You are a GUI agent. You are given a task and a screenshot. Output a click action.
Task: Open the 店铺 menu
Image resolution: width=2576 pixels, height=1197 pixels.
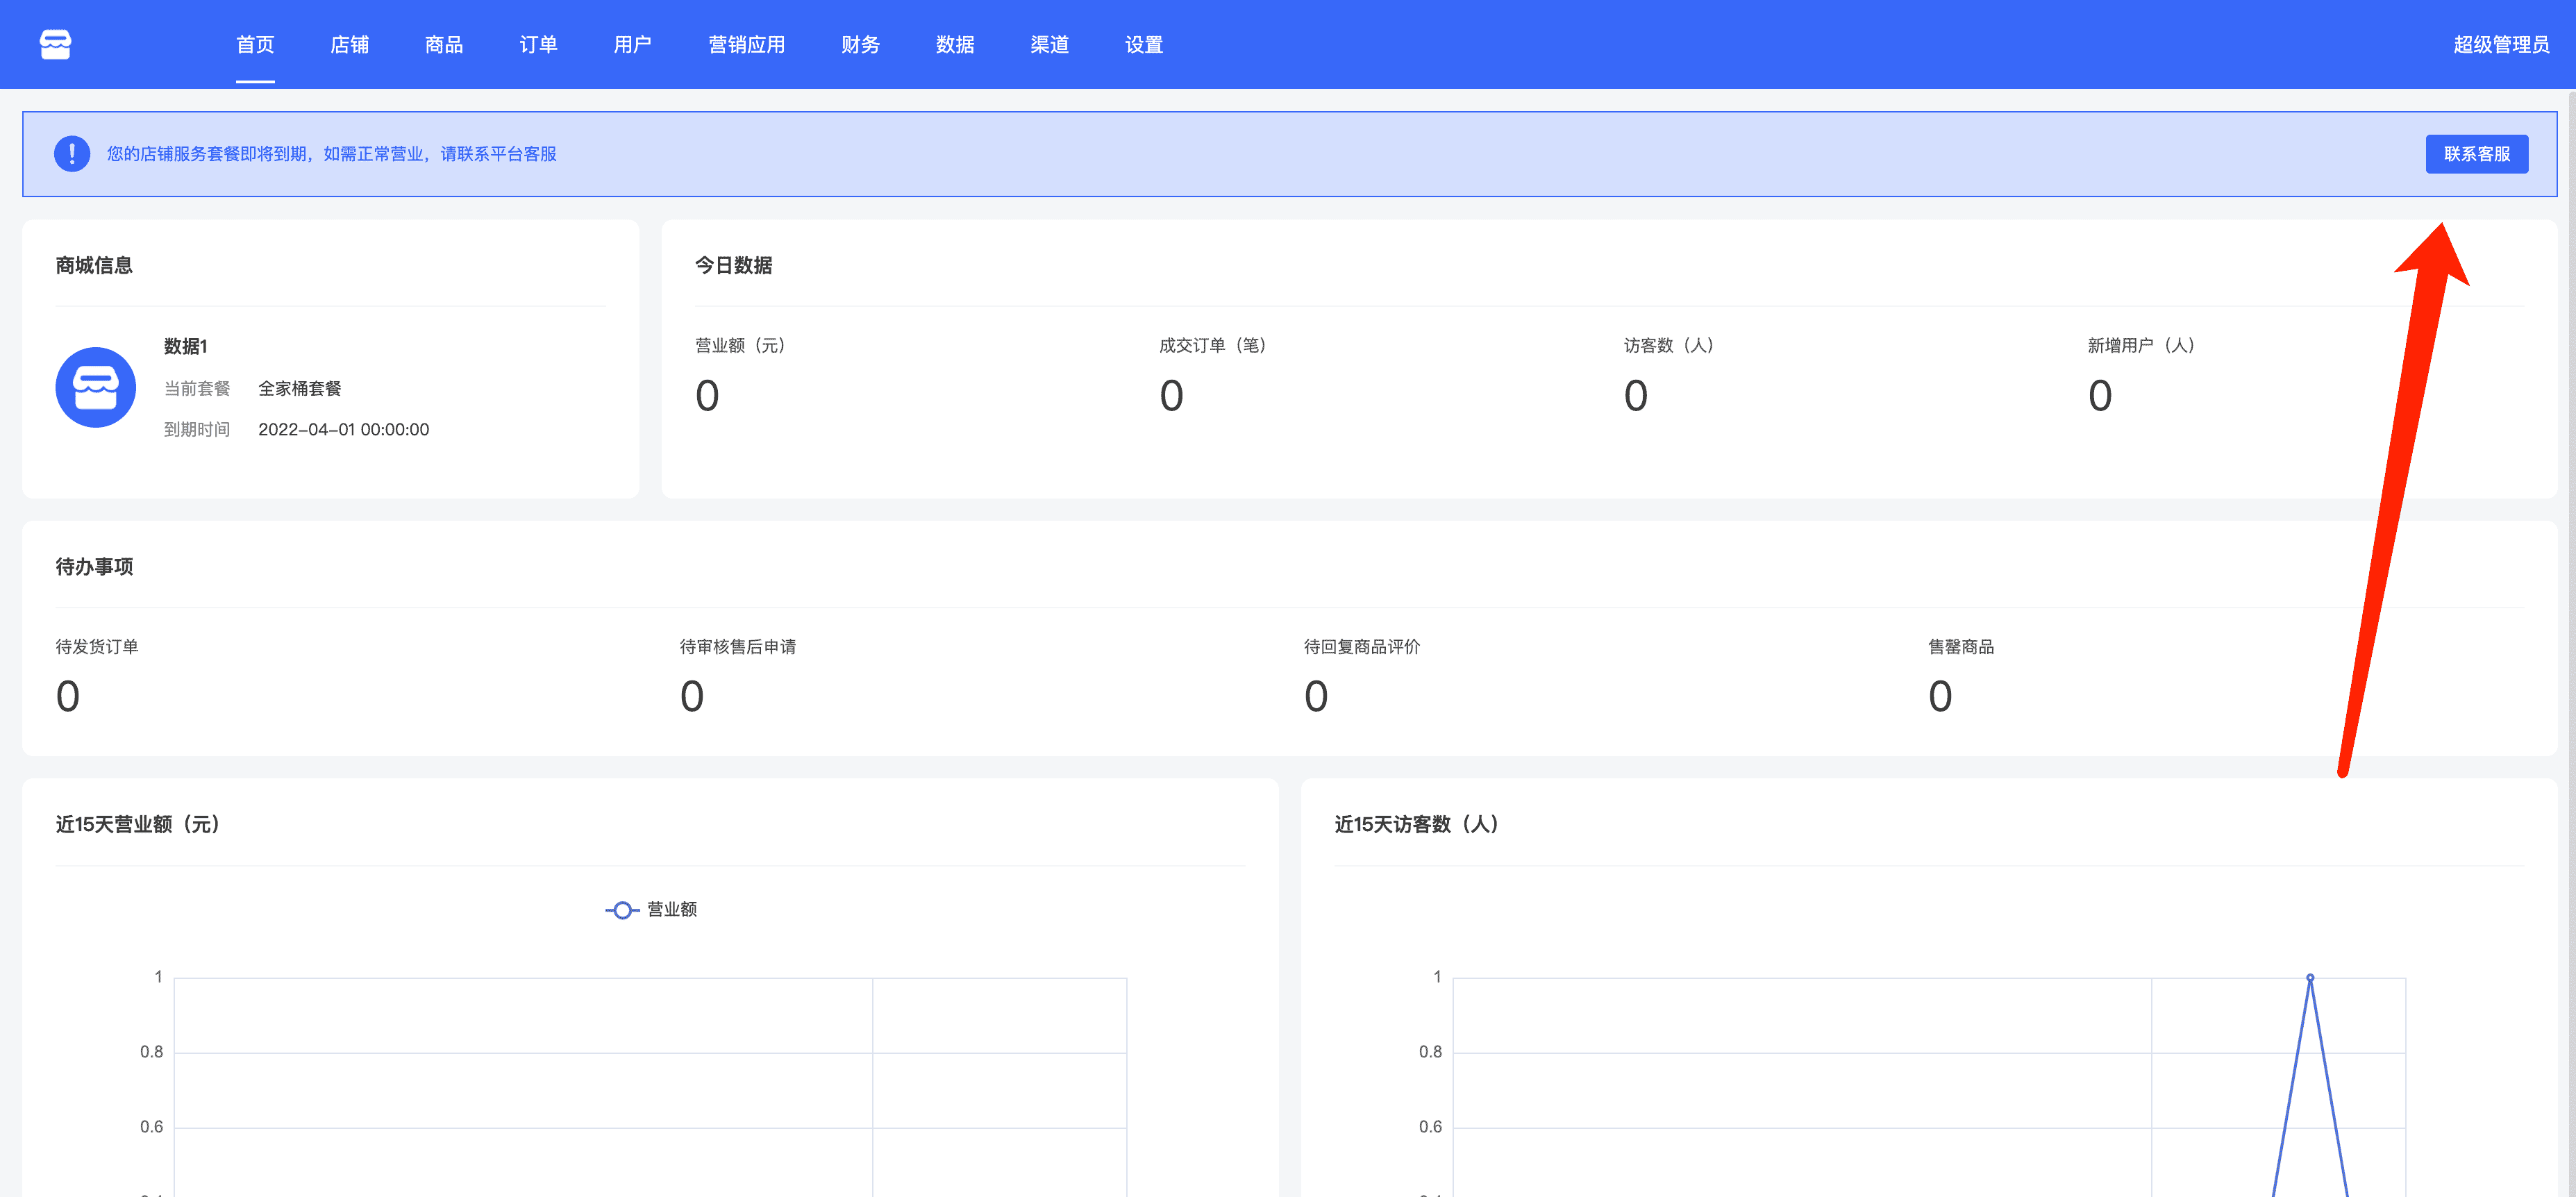tap(350, 44)
